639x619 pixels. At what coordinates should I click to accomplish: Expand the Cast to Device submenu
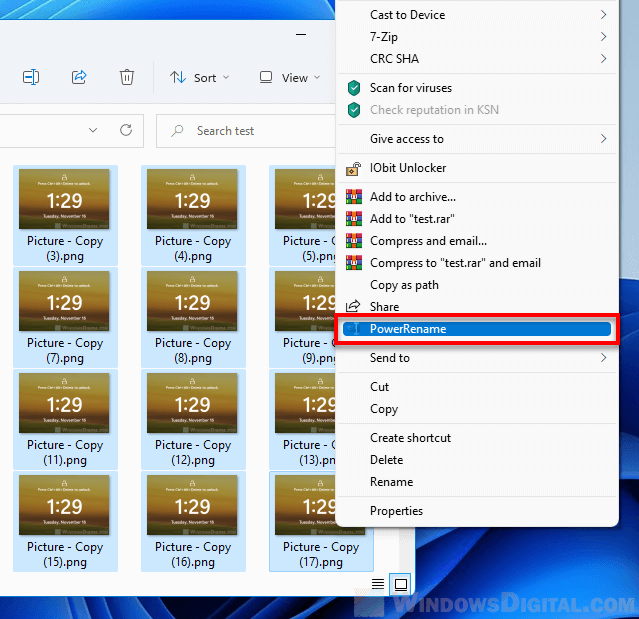point(604,15)
